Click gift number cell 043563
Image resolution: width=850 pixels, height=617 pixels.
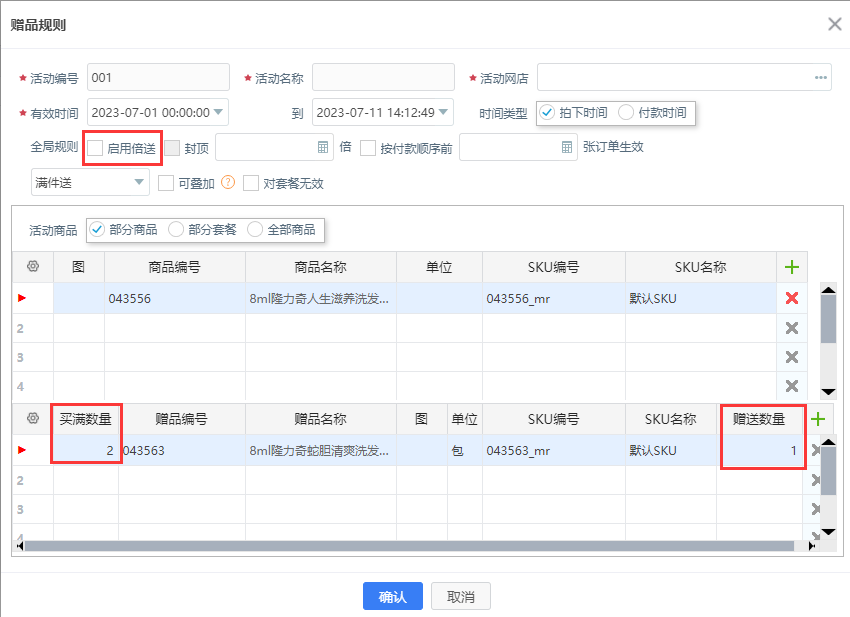(182, 450)
